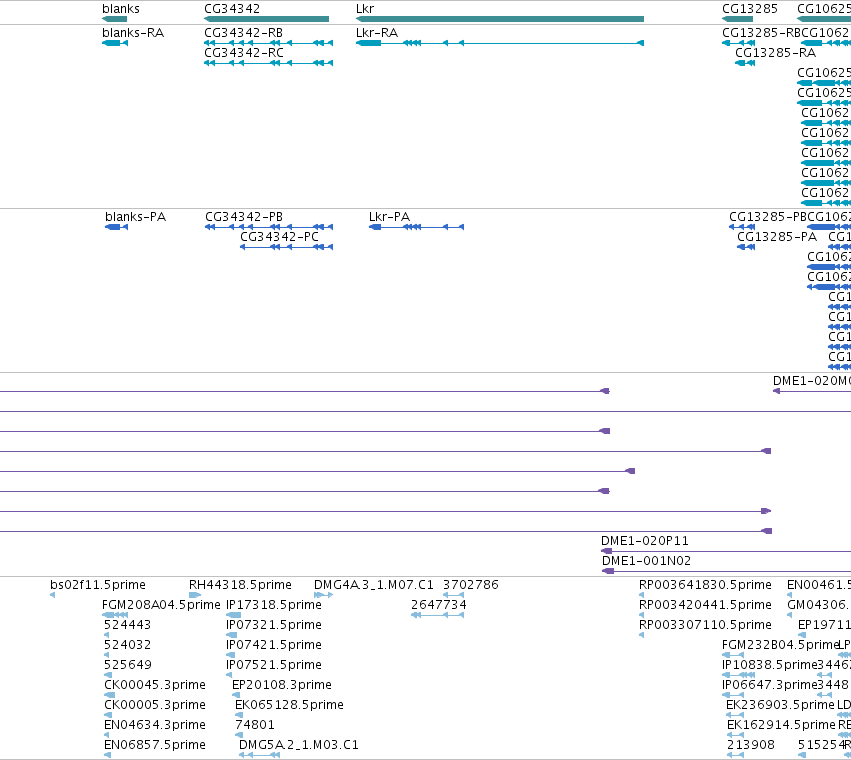Select EST RH44318.5prime
851x760 pixels.
(195, 595)
